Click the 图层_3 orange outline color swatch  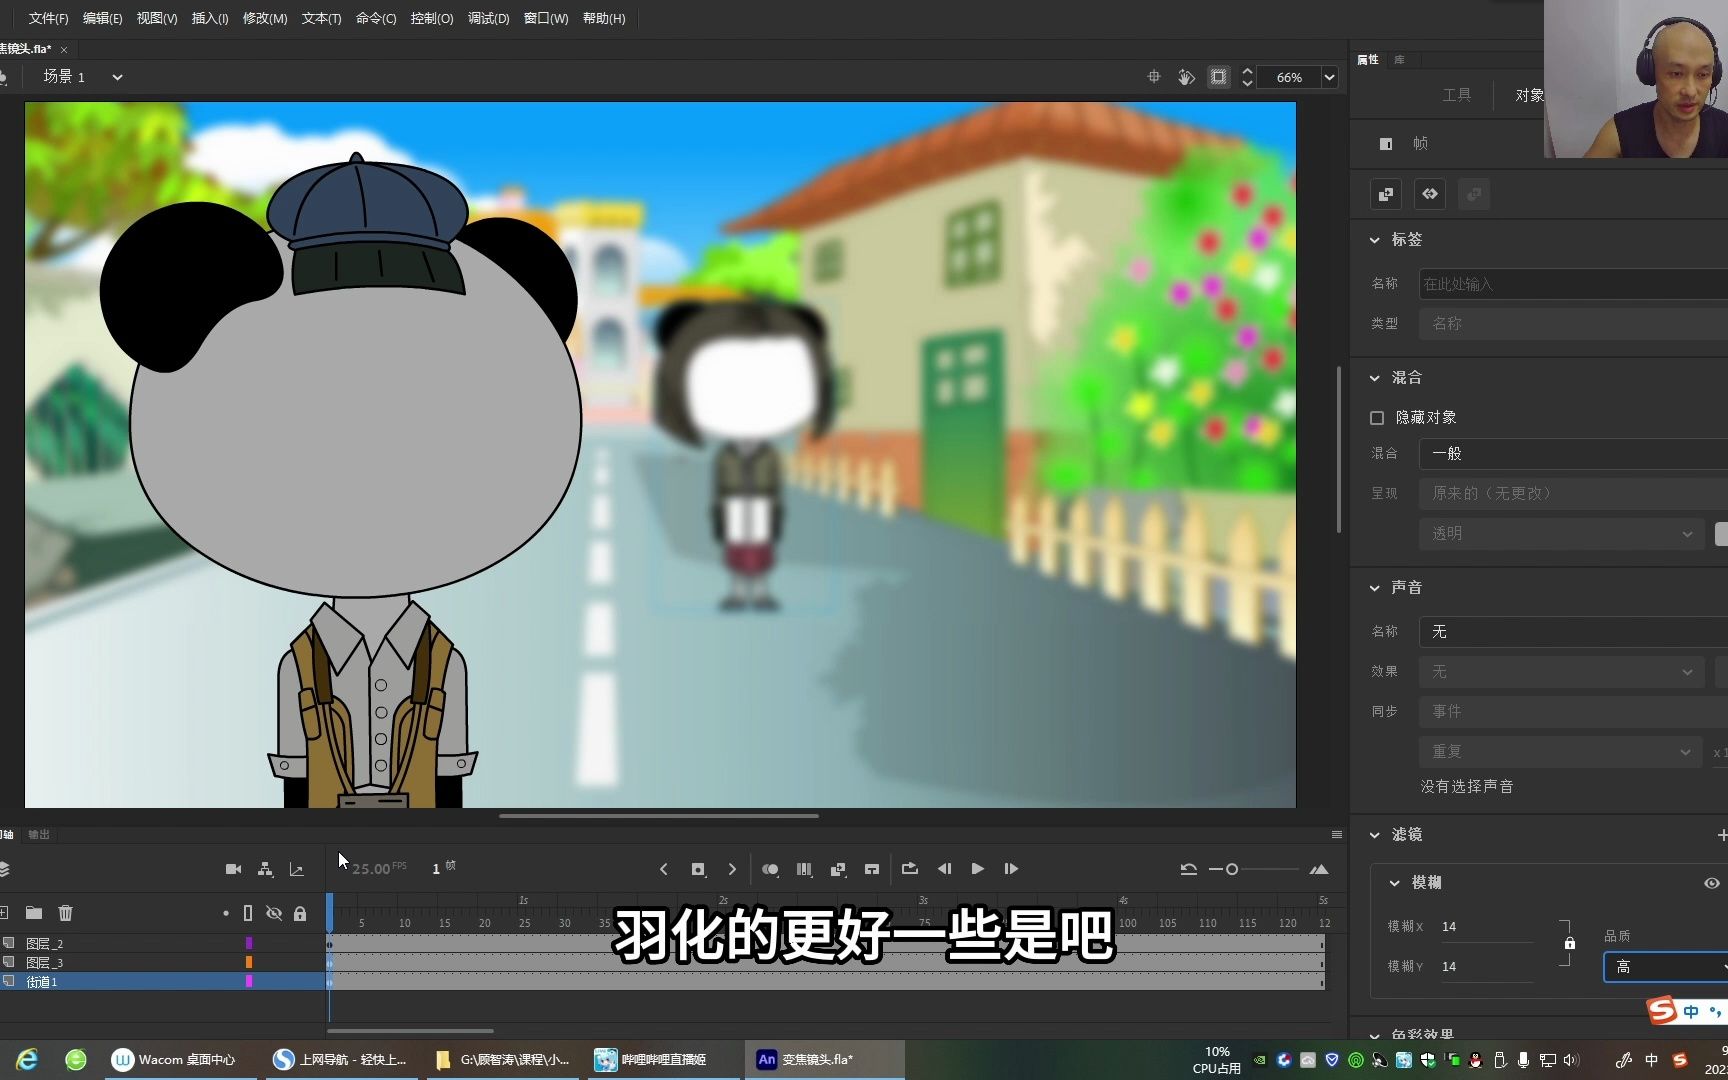click(x=249, y=962)
